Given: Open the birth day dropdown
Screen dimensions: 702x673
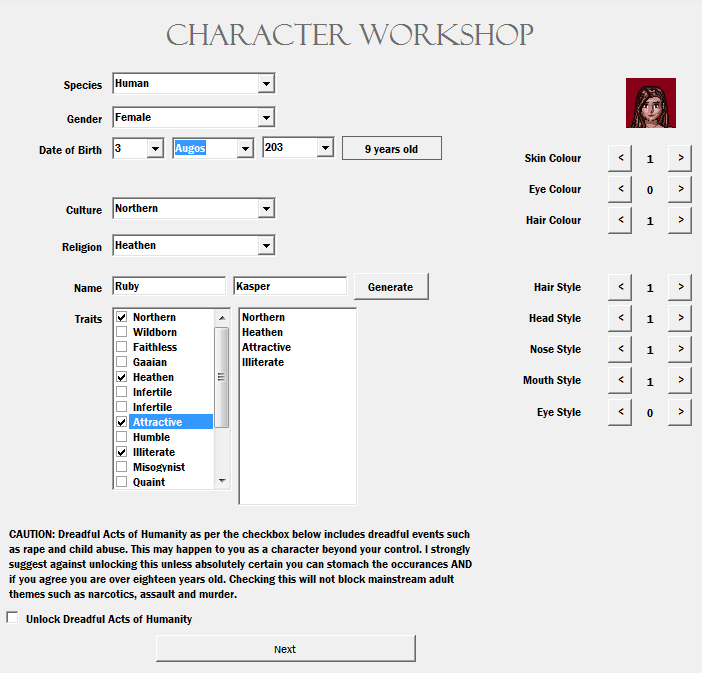Looking at the screenshot, I should 155,148.
